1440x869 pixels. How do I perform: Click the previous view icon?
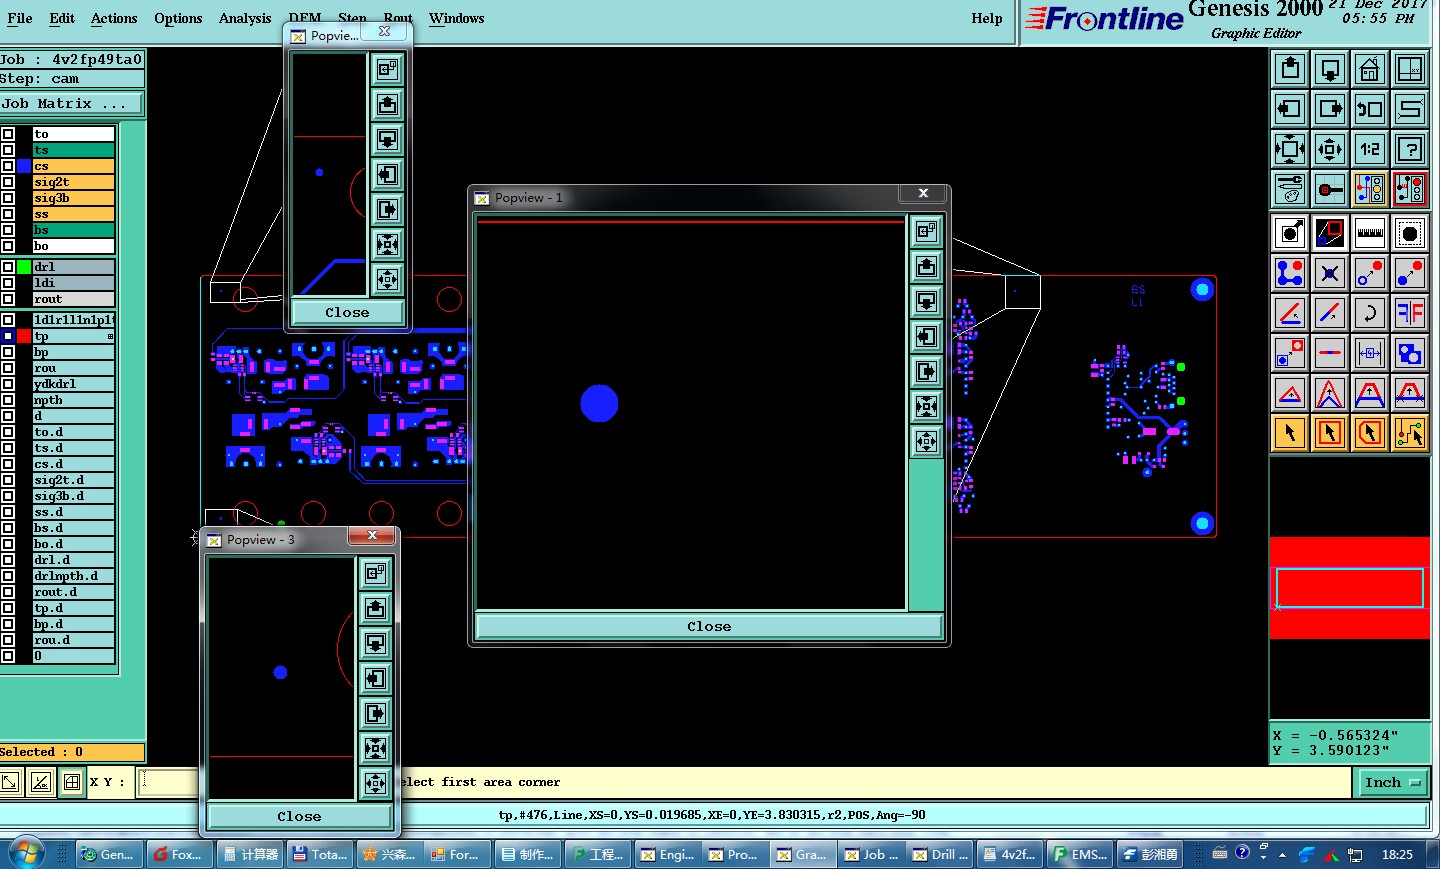pos(1370,109)
